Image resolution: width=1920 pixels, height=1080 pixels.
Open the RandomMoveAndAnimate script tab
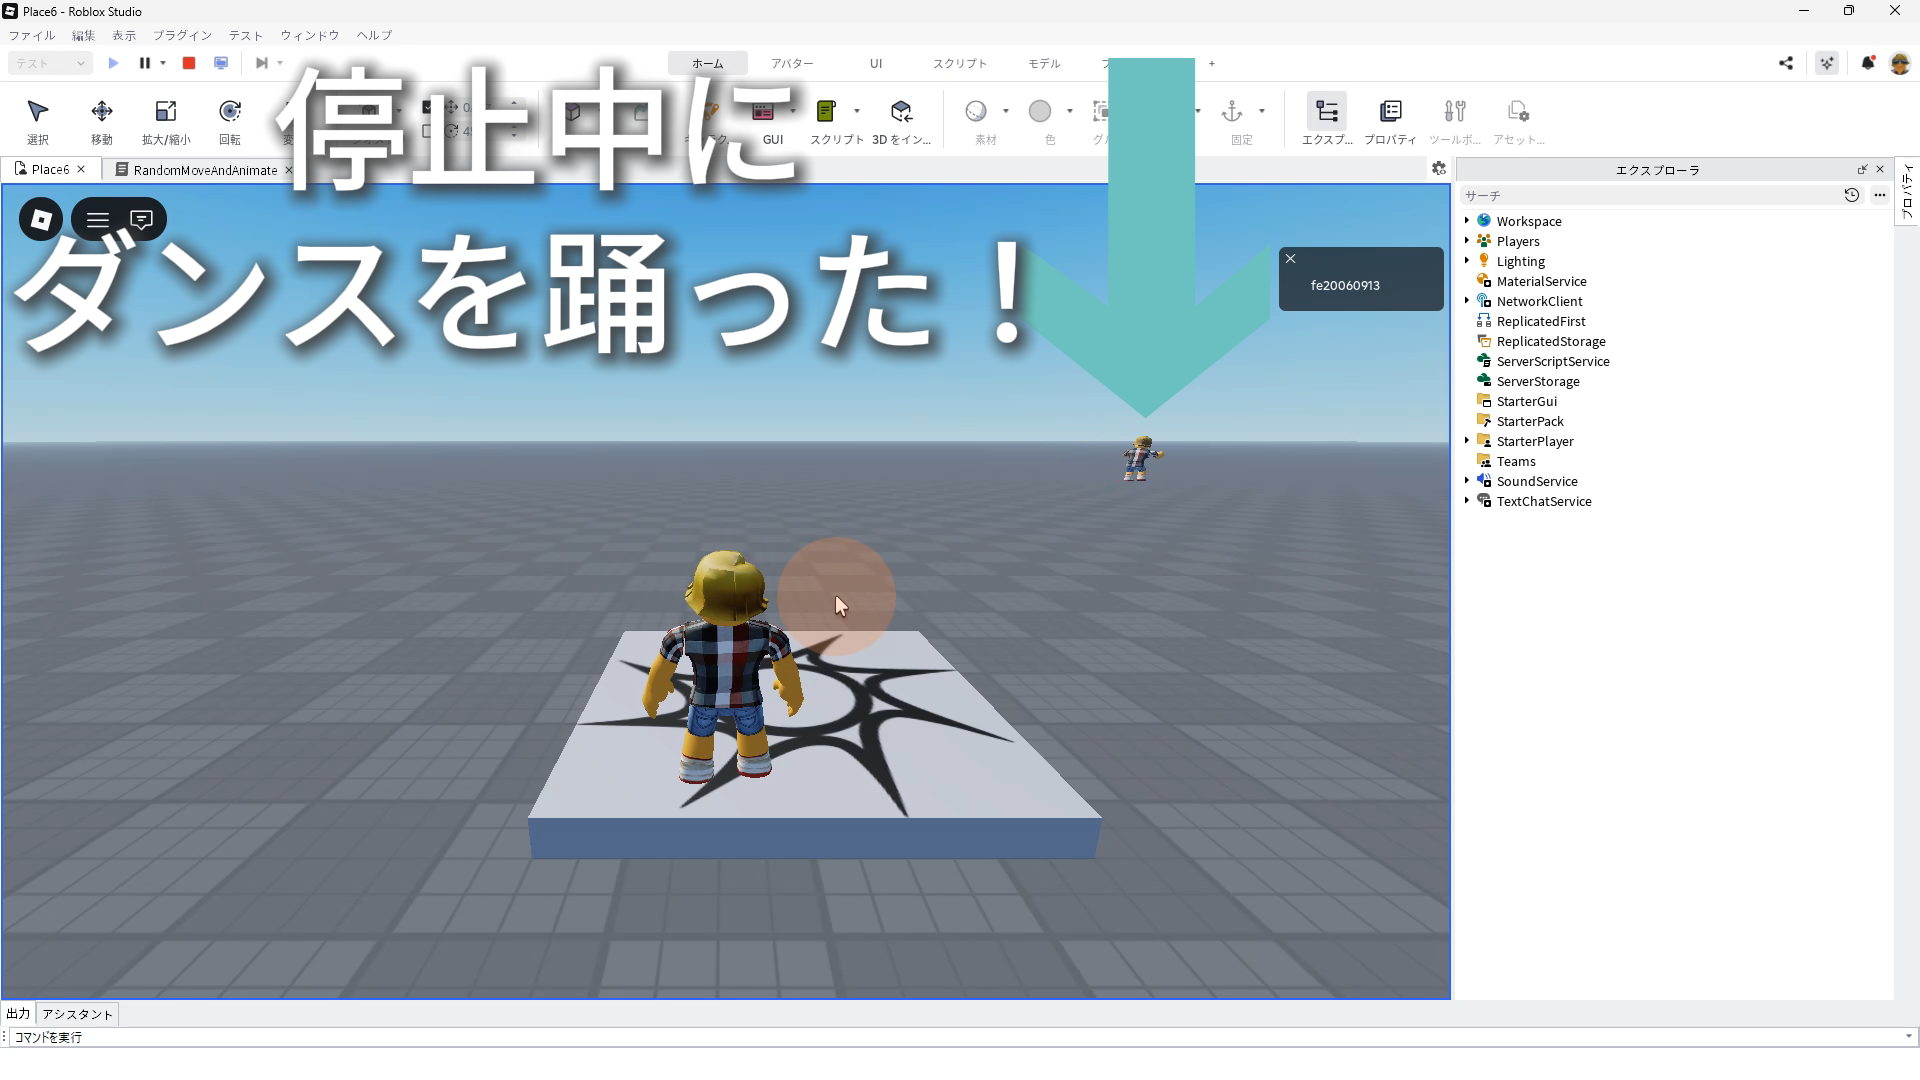[x=205, y=170]
